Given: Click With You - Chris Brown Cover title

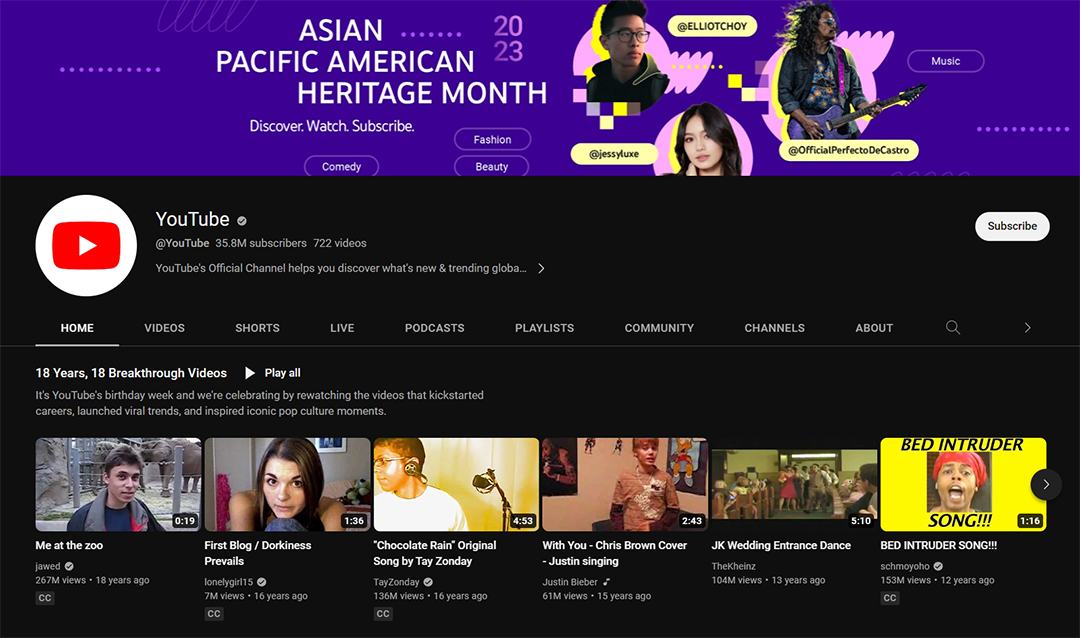Looking at the screenshot, I should [x=614, y=553].
